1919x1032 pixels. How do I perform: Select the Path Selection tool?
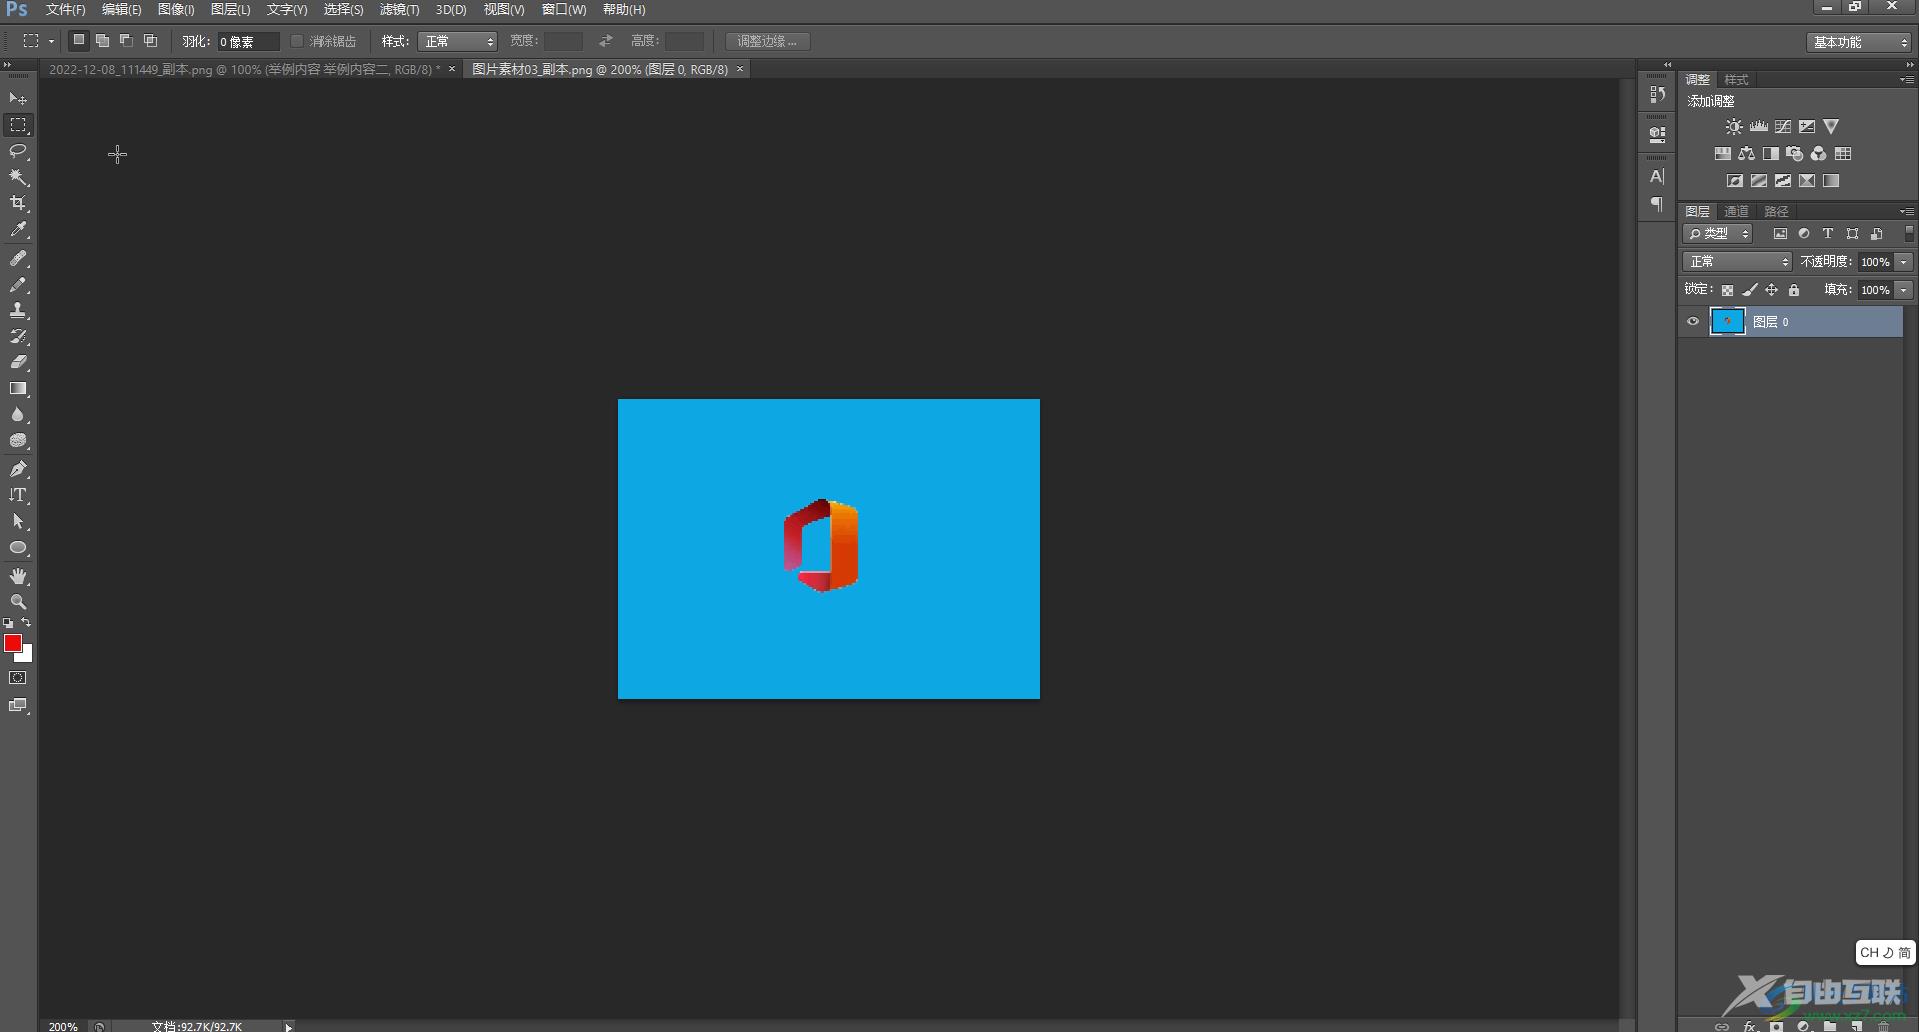(18, 521)
